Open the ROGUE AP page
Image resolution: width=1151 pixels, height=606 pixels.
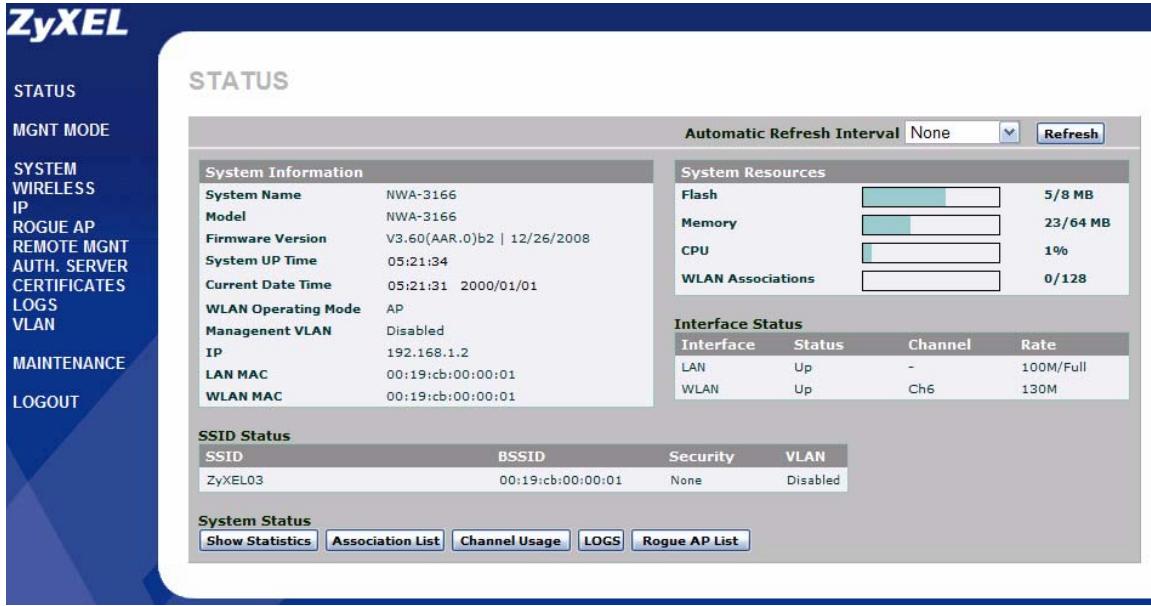pos(54,227)
